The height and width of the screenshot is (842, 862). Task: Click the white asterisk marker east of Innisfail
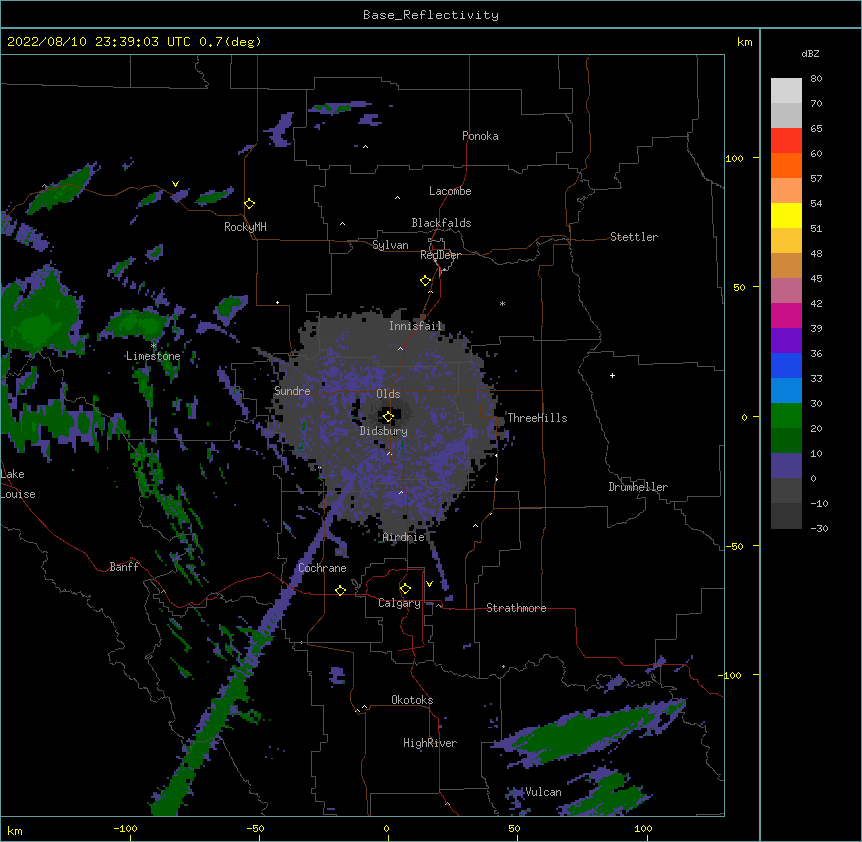pos(502,303)
